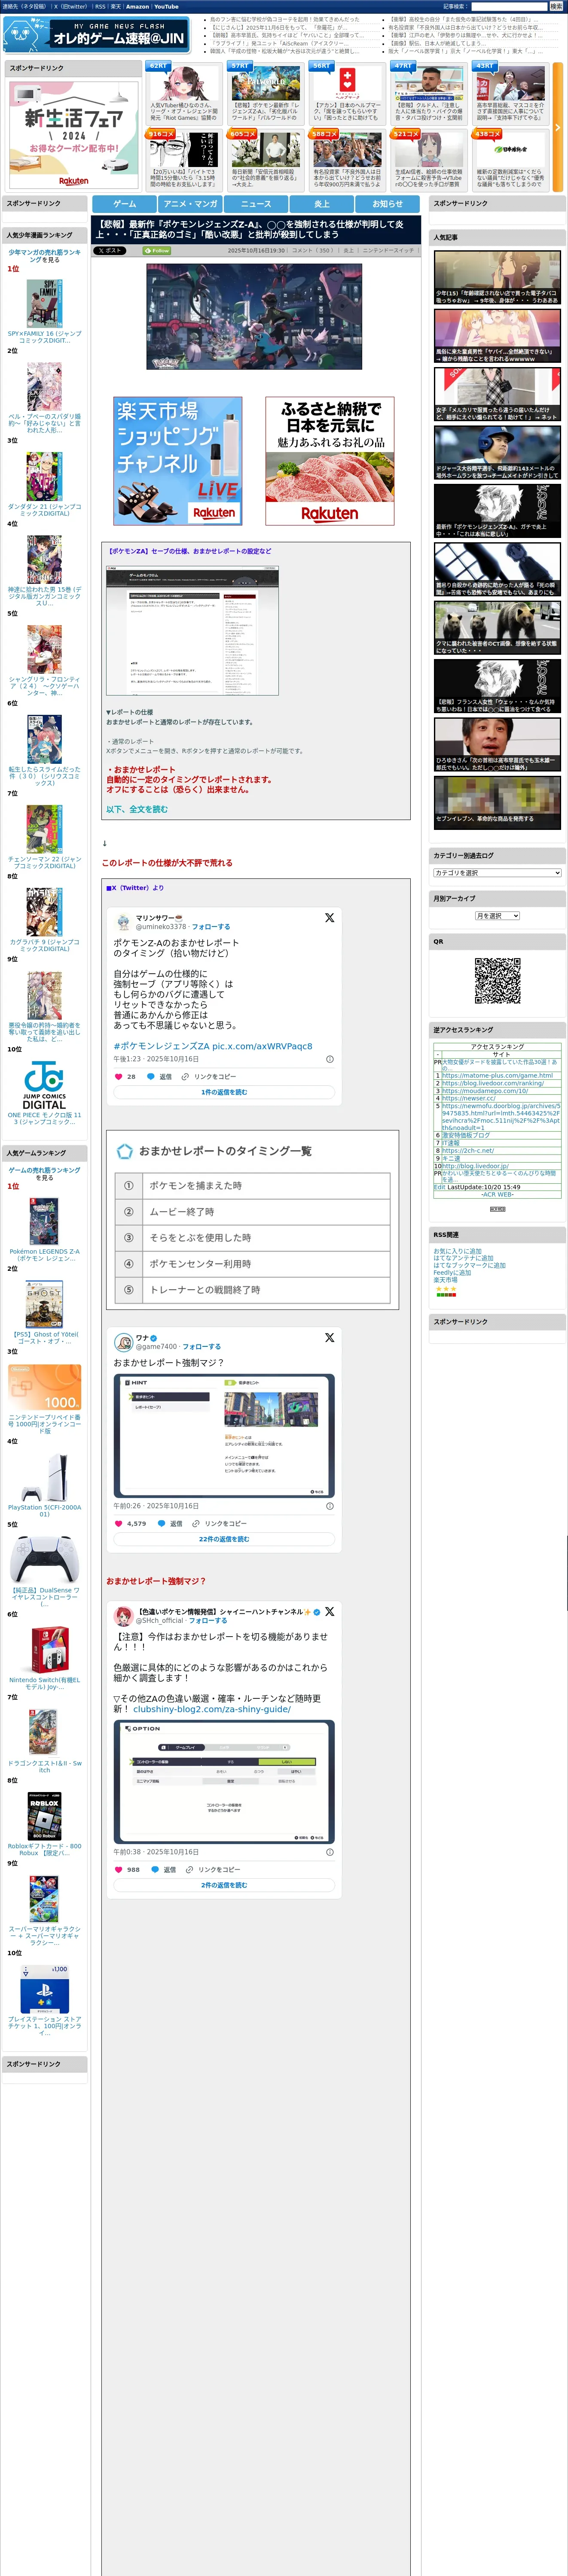This screenshot has width=568, height=2576.
Task: Click the #ポケモンレジェンズZA hashtag
Action: point(161,1046)
